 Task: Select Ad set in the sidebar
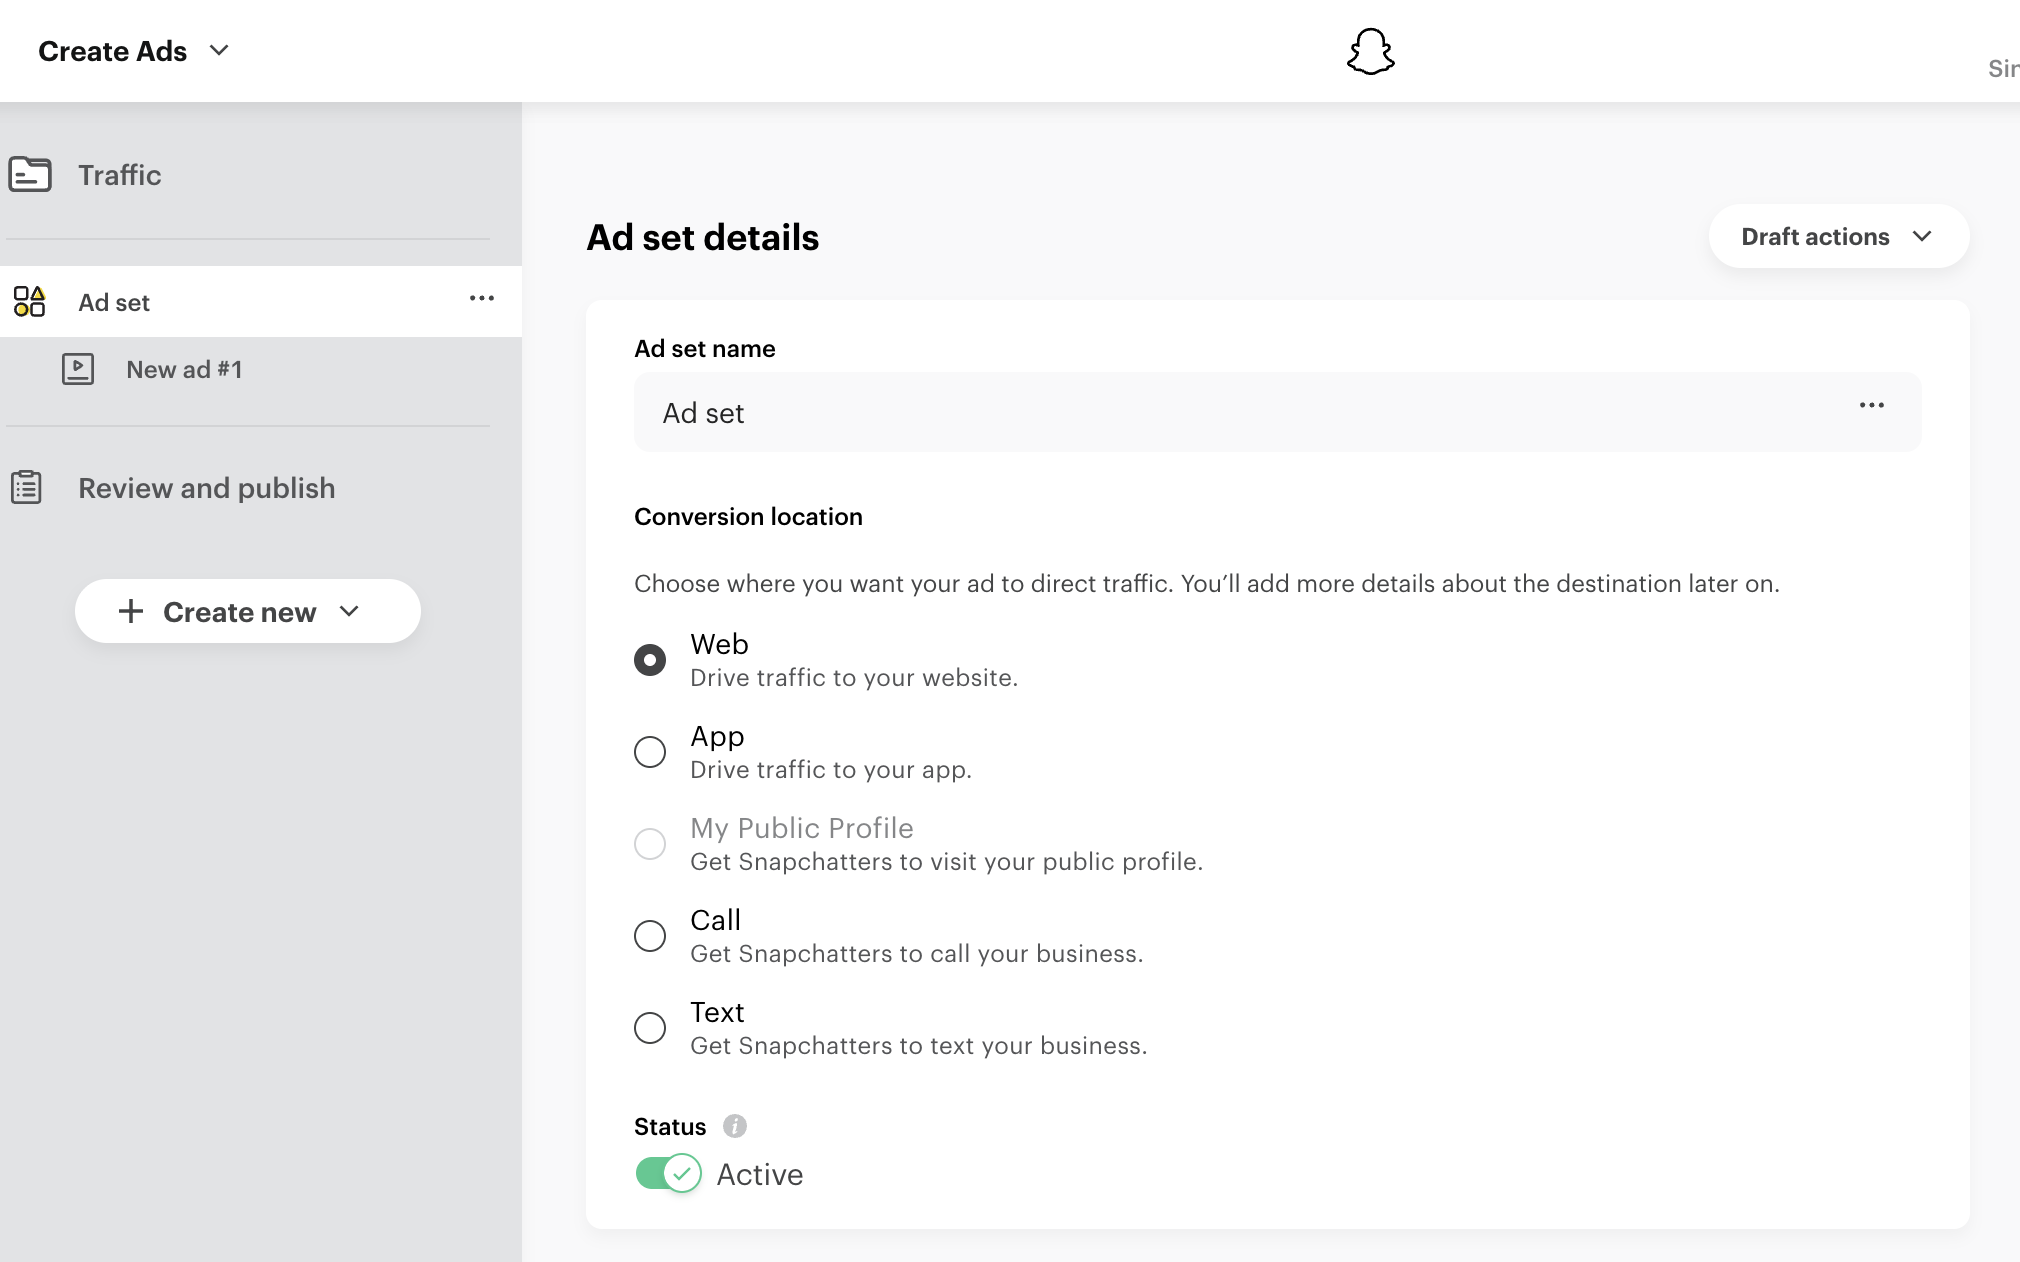(x=261, y=301)
